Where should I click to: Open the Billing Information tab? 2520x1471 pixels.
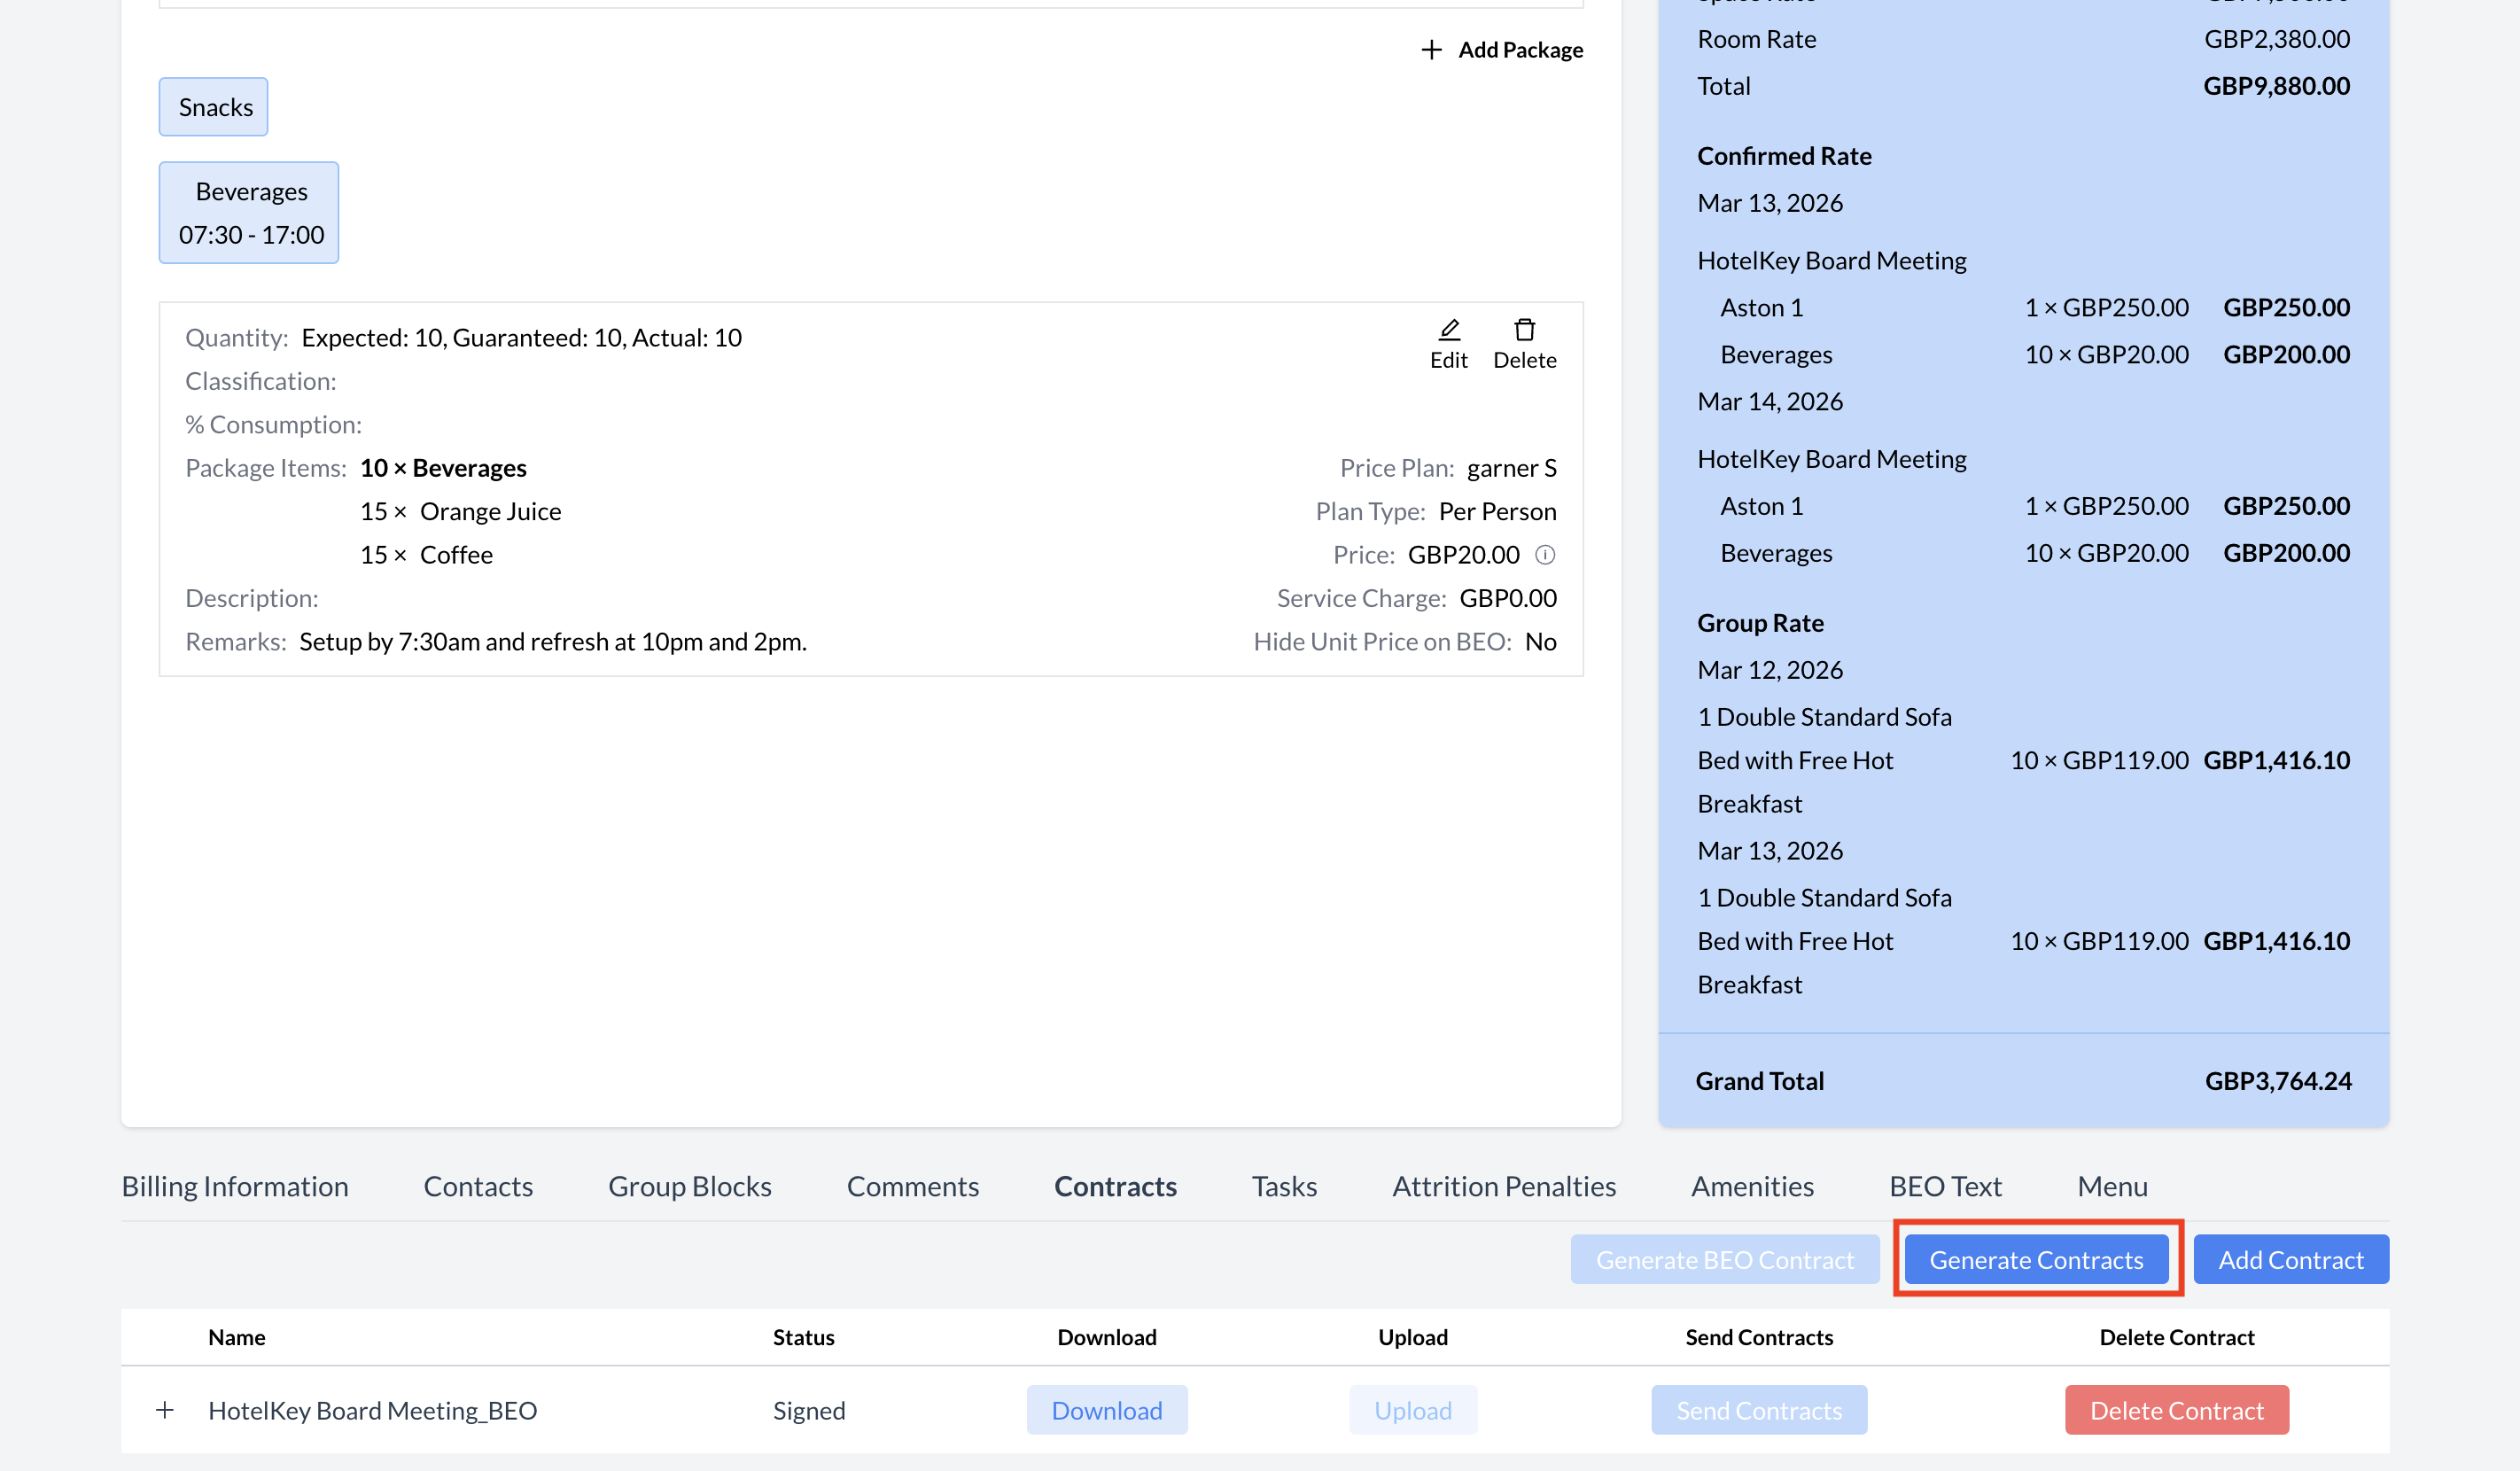tap(235, 1186)
